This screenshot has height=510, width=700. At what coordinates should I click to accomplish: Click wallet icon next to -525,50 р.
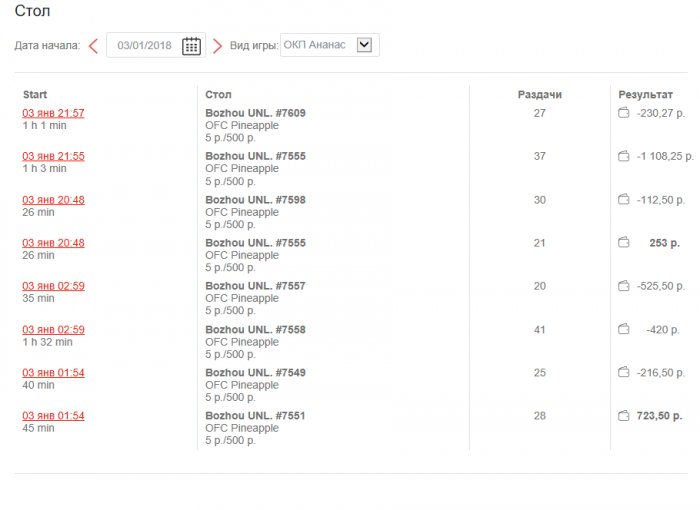pyautogui.click(x=624, y=285)
